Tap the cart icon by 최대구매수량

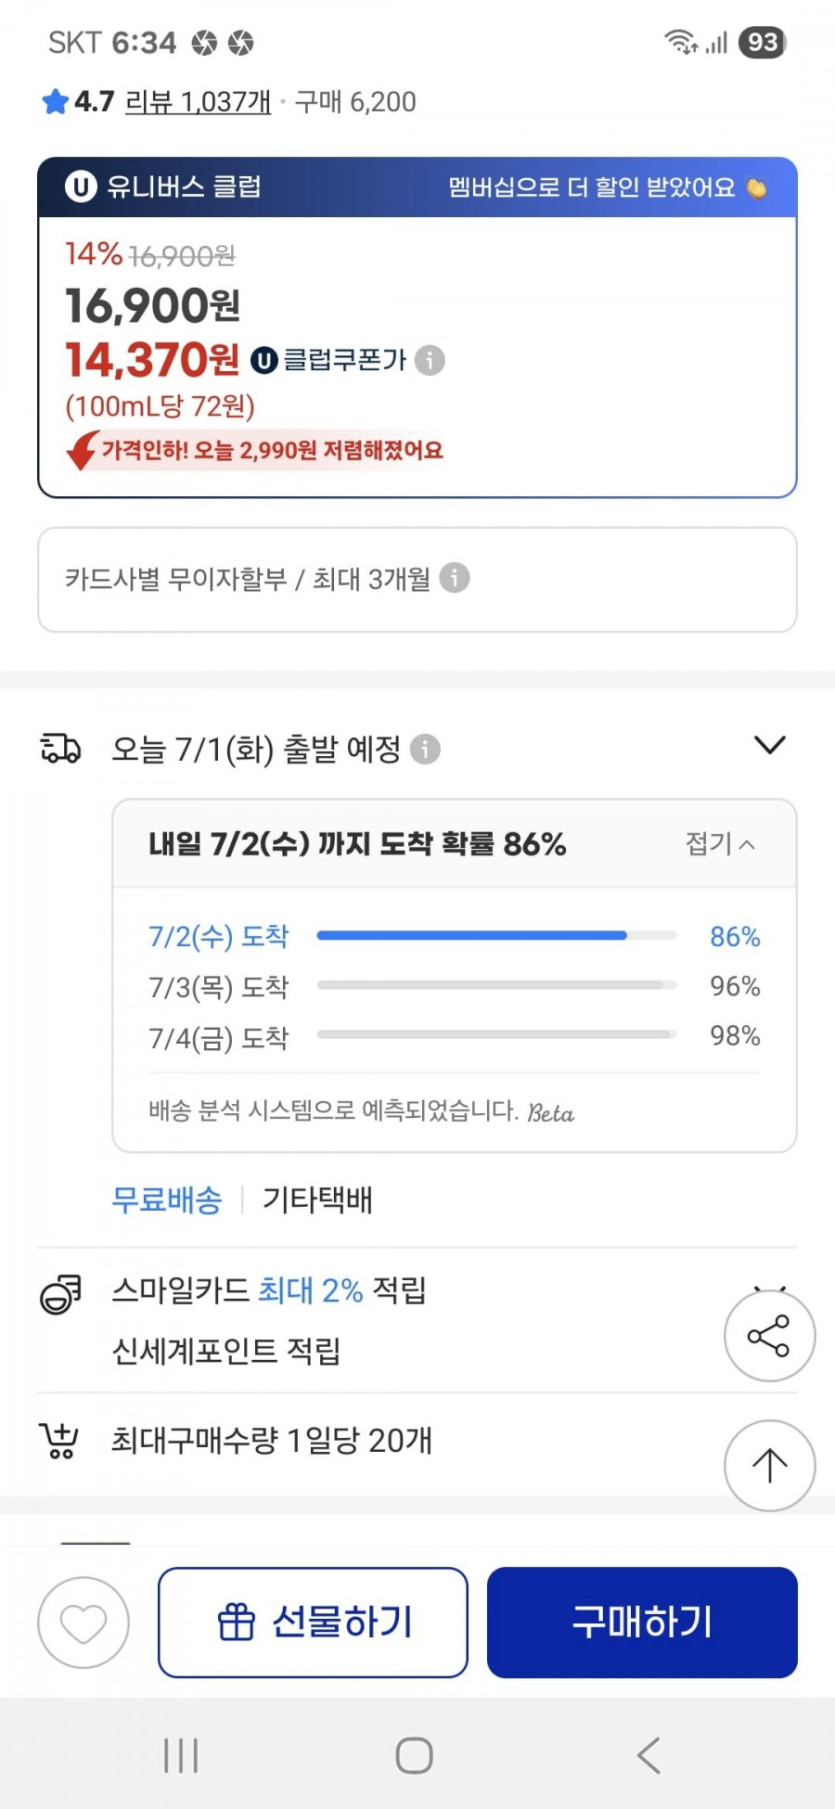[59, 1441]
